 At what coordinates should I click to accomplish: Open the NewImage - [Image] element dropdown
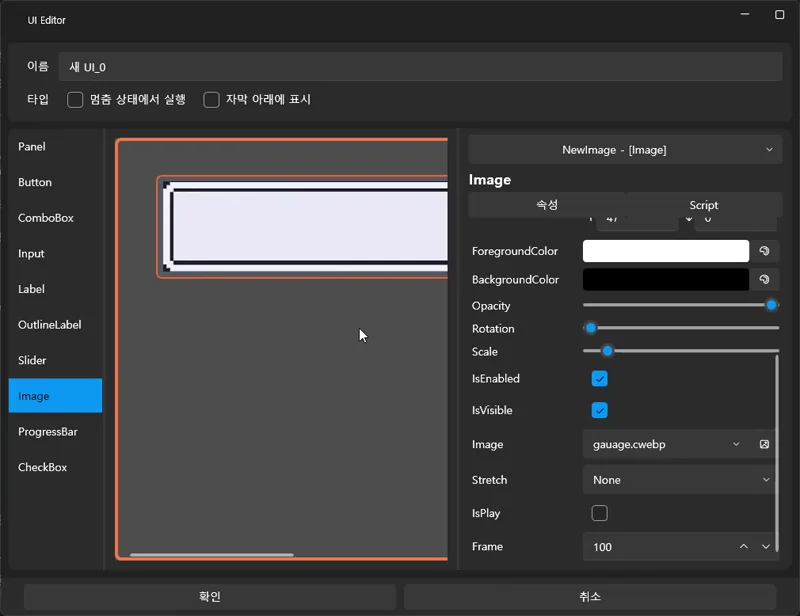tap(625, 150)
